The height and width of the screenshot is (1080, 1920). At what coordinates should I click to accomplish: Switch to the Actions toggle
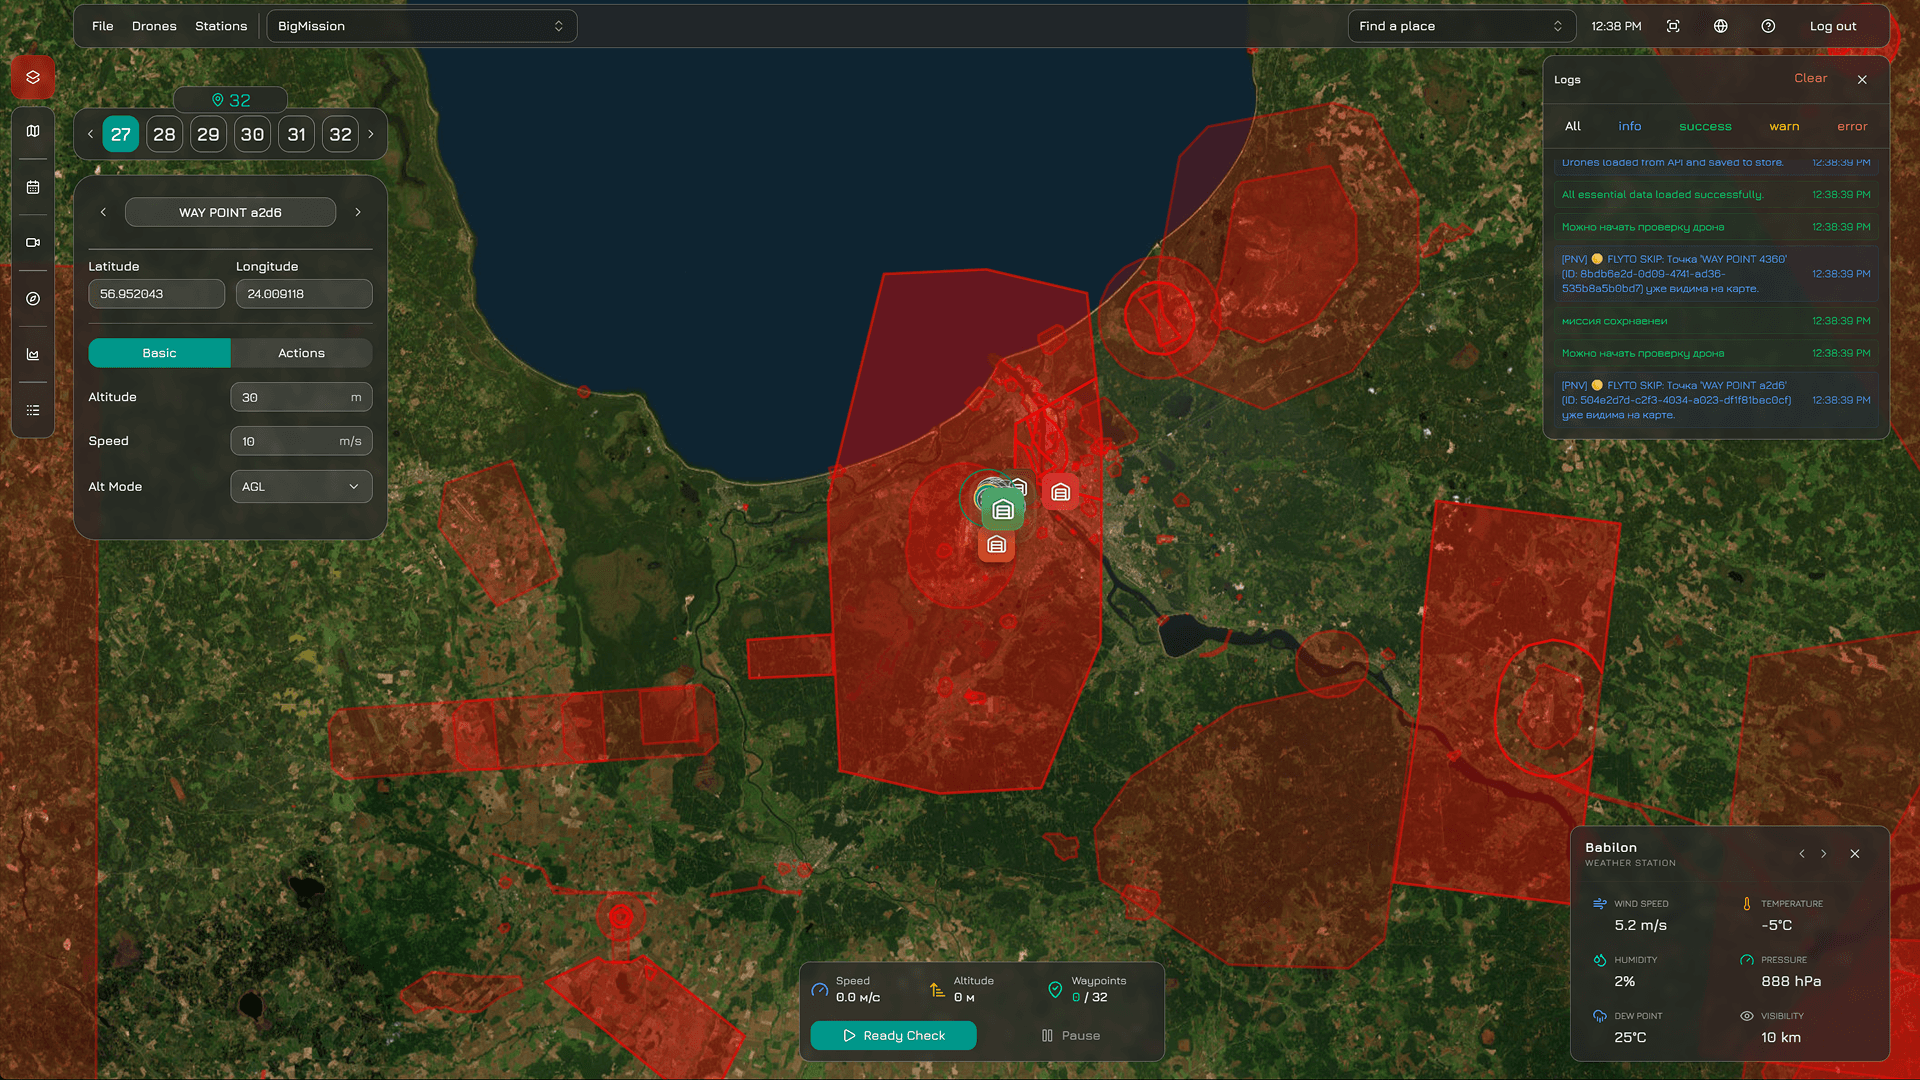click(x=301, y=353)
